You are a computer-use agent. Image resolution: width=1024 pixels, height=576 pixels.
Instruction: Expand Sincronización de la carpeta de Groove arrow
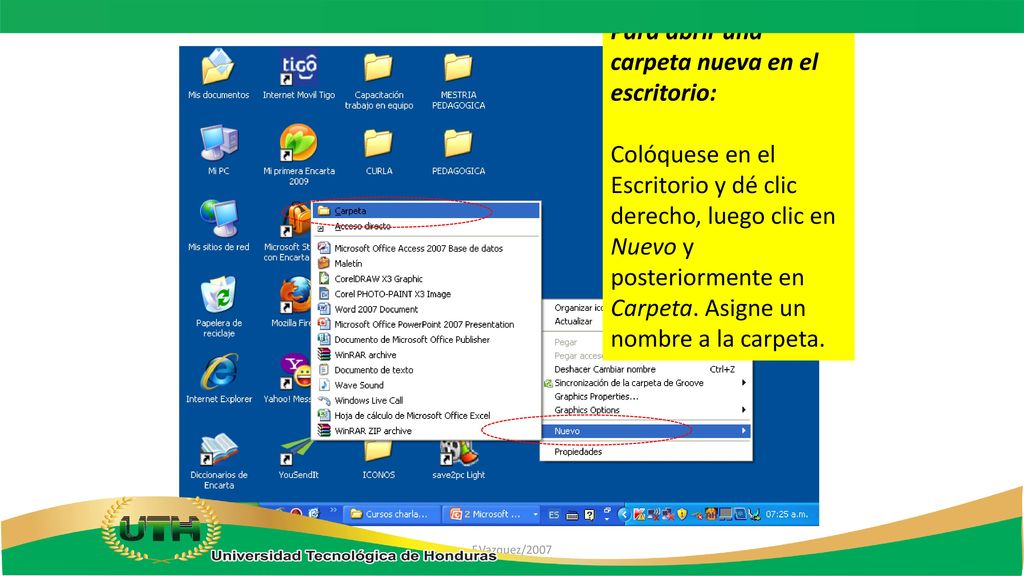(x=743, y=383)
